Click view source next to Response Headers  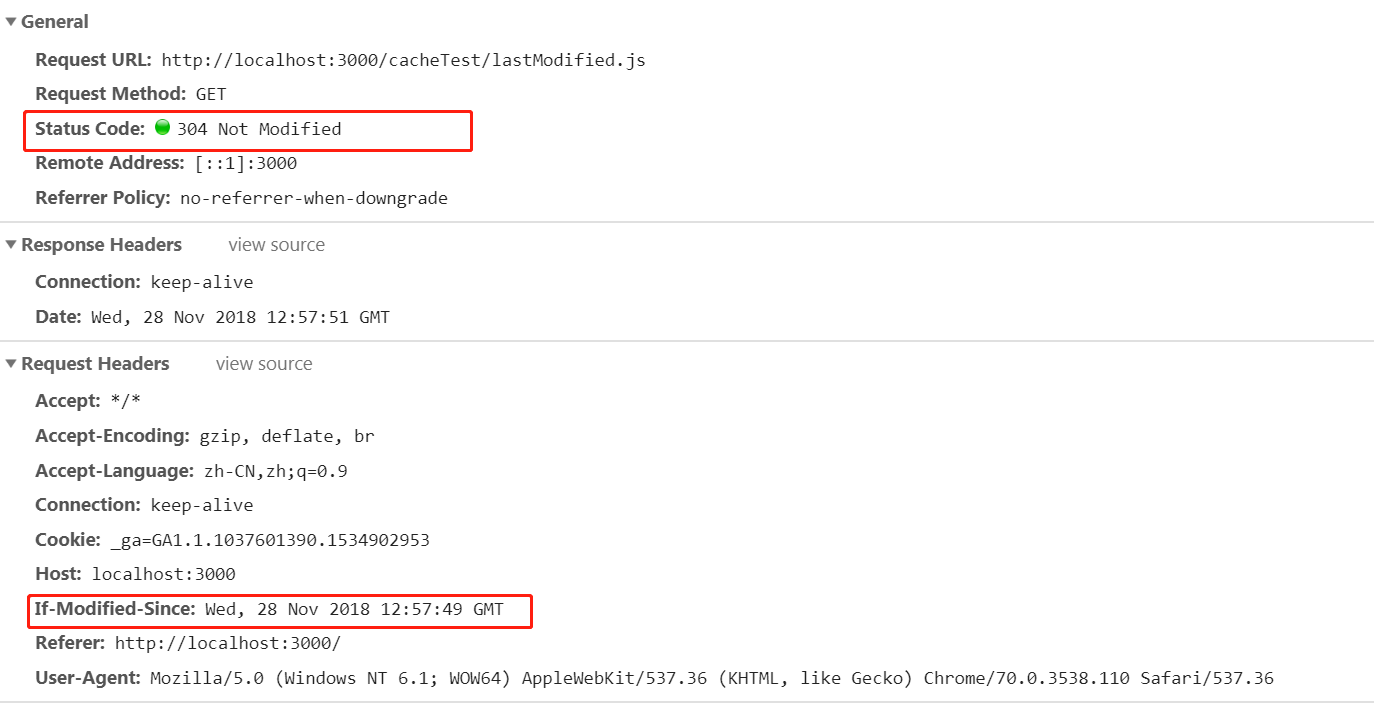click(x=276, y=245)
